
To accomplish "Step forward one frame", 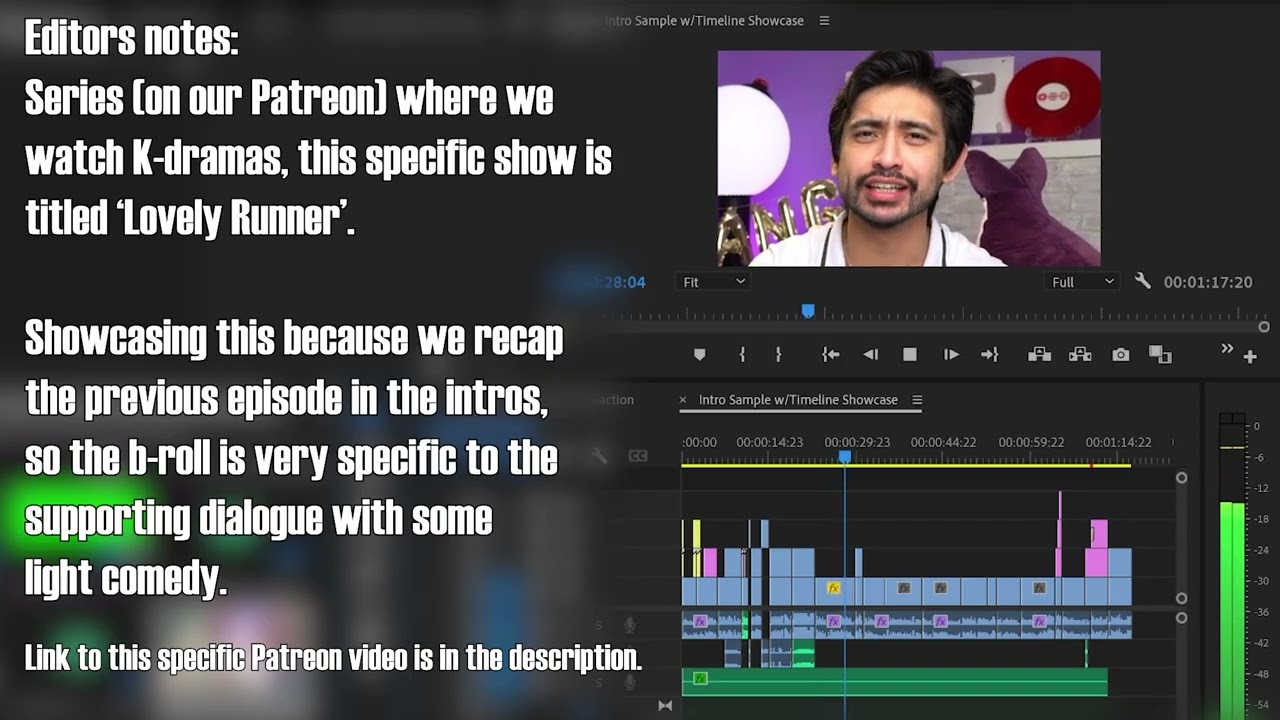I will [x=951, y=355].
